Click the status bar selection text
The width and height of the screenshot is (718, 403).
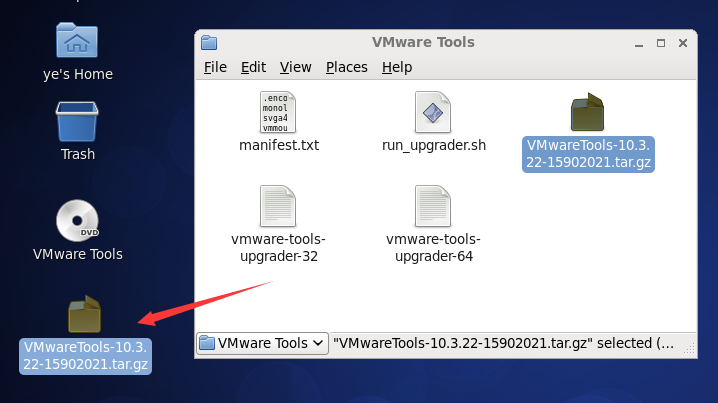(503, 343)
